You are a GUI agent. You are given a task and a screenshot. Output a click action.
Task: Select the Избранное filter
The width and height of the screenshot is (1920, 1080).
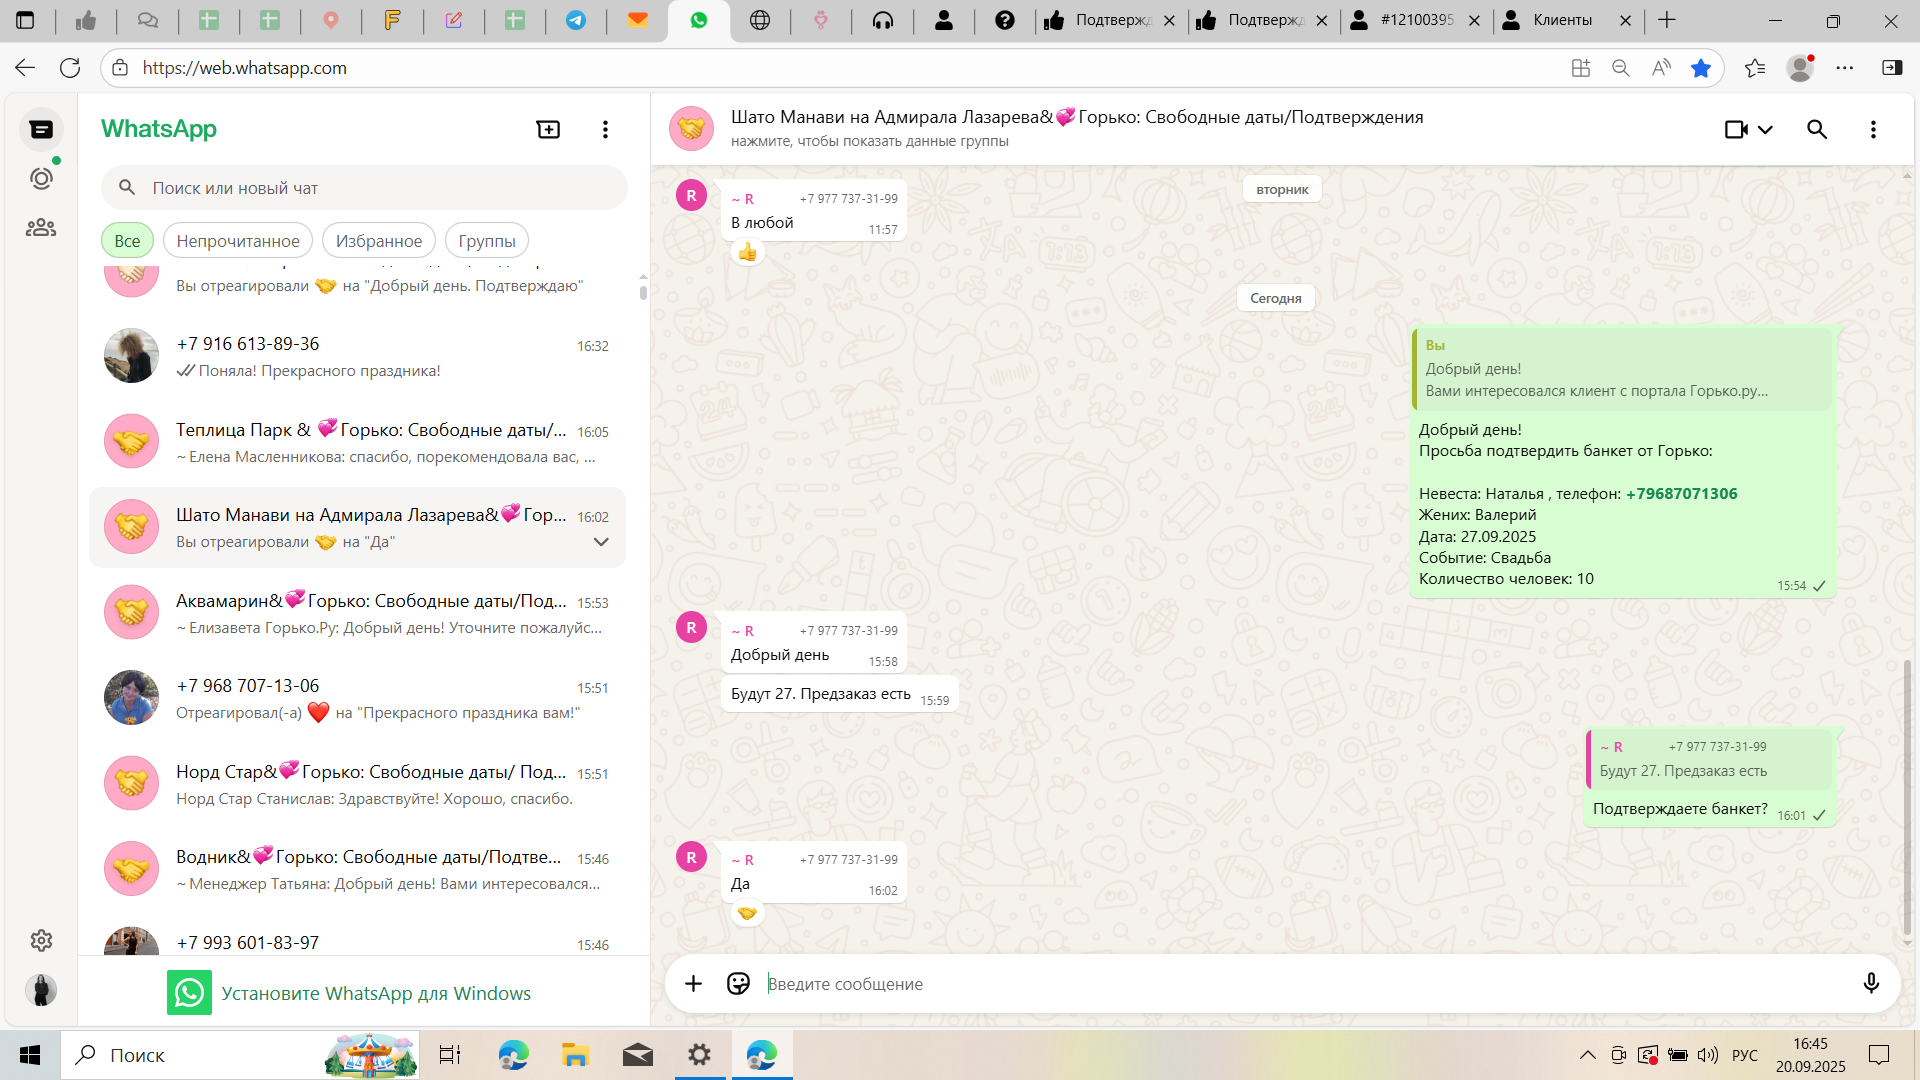[x=378, y=240]
